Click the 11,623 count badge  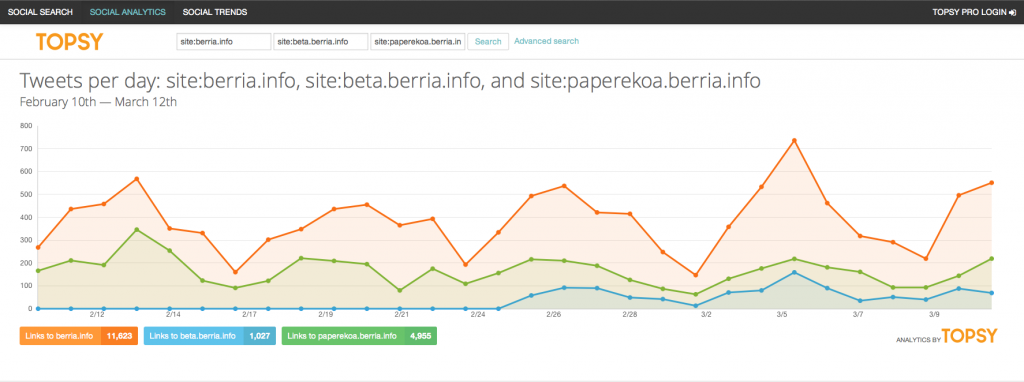(x=120, y=336)
